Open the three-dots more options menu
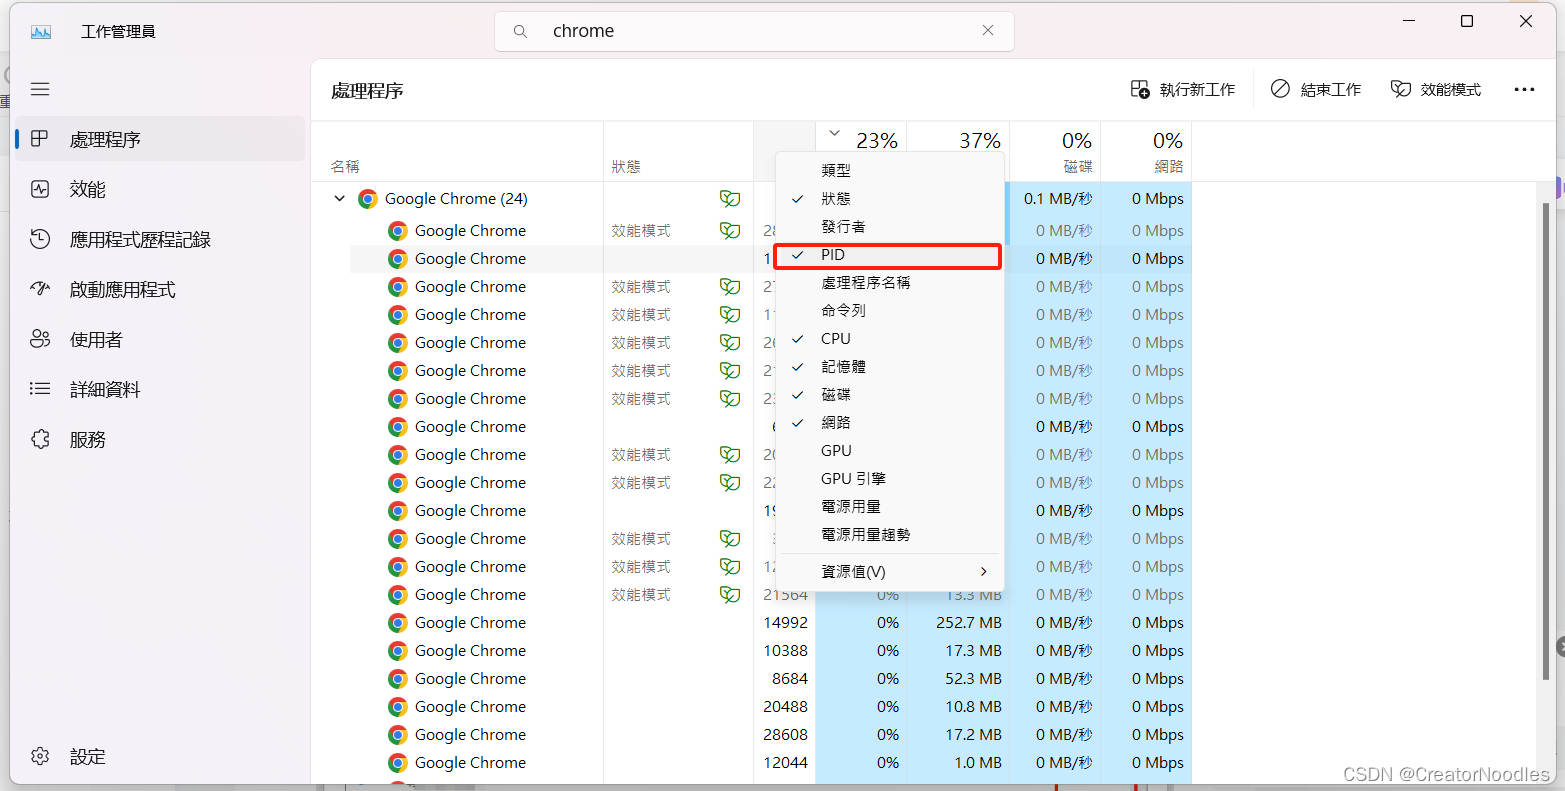Screen dimensions: 1565x791 point(1524,89)
